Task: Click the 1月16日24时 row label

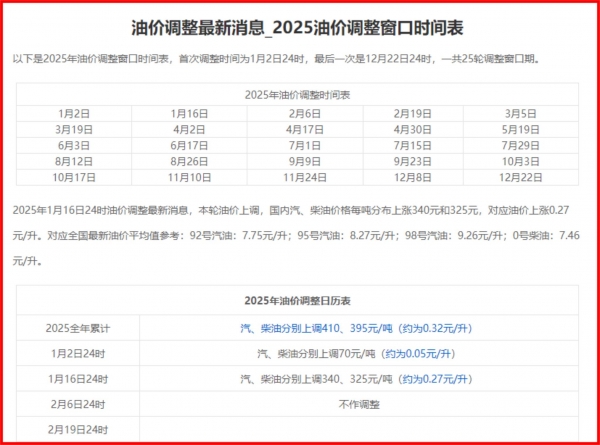Action: click(78, 379)
